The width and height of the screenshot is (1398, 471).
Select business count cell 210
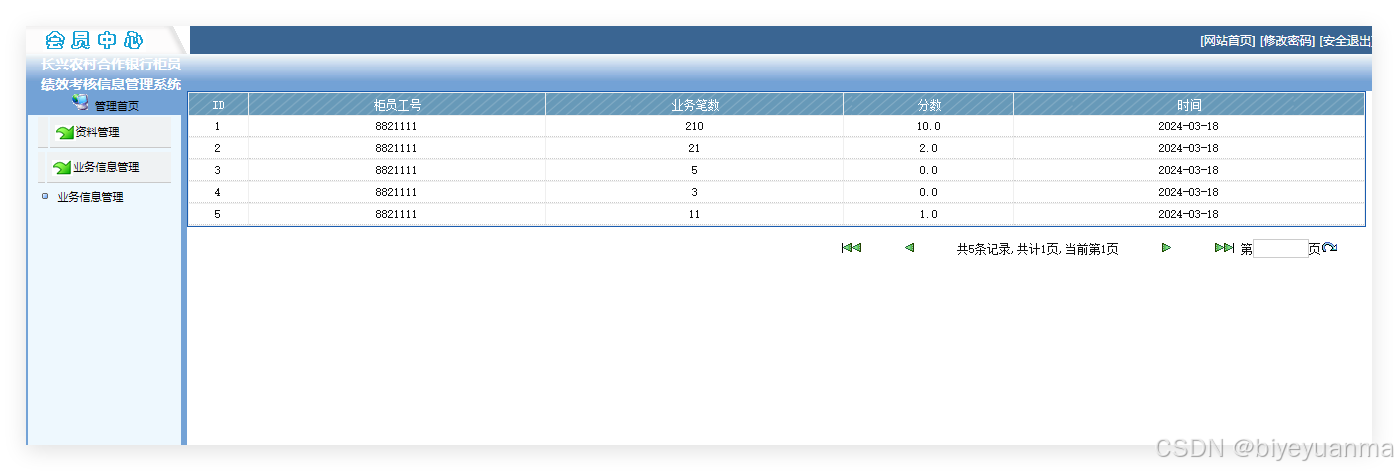click(x=695, y=127)
